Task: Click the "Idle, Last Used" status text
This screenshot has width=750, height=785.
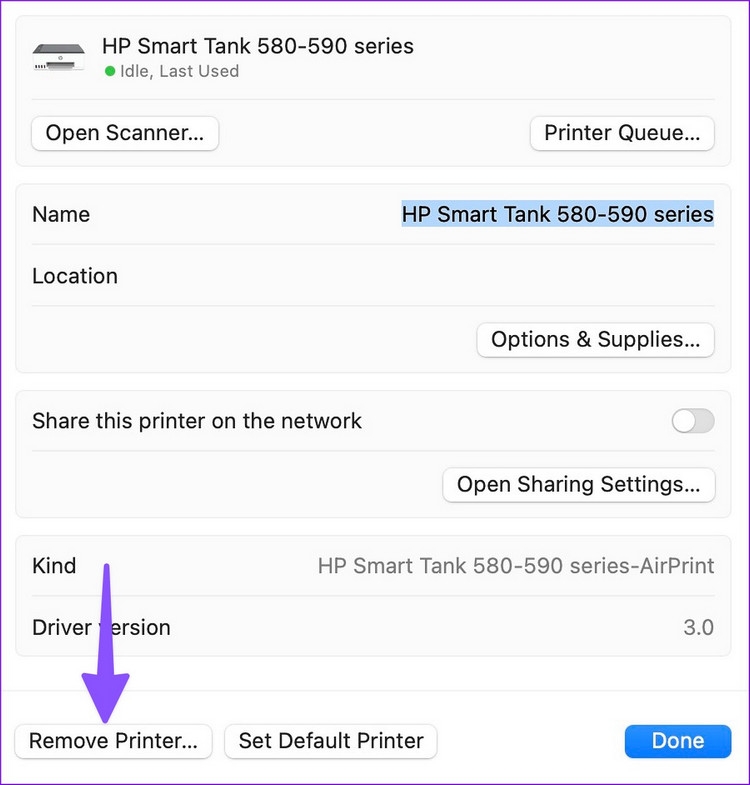Action: pos(179,71)
